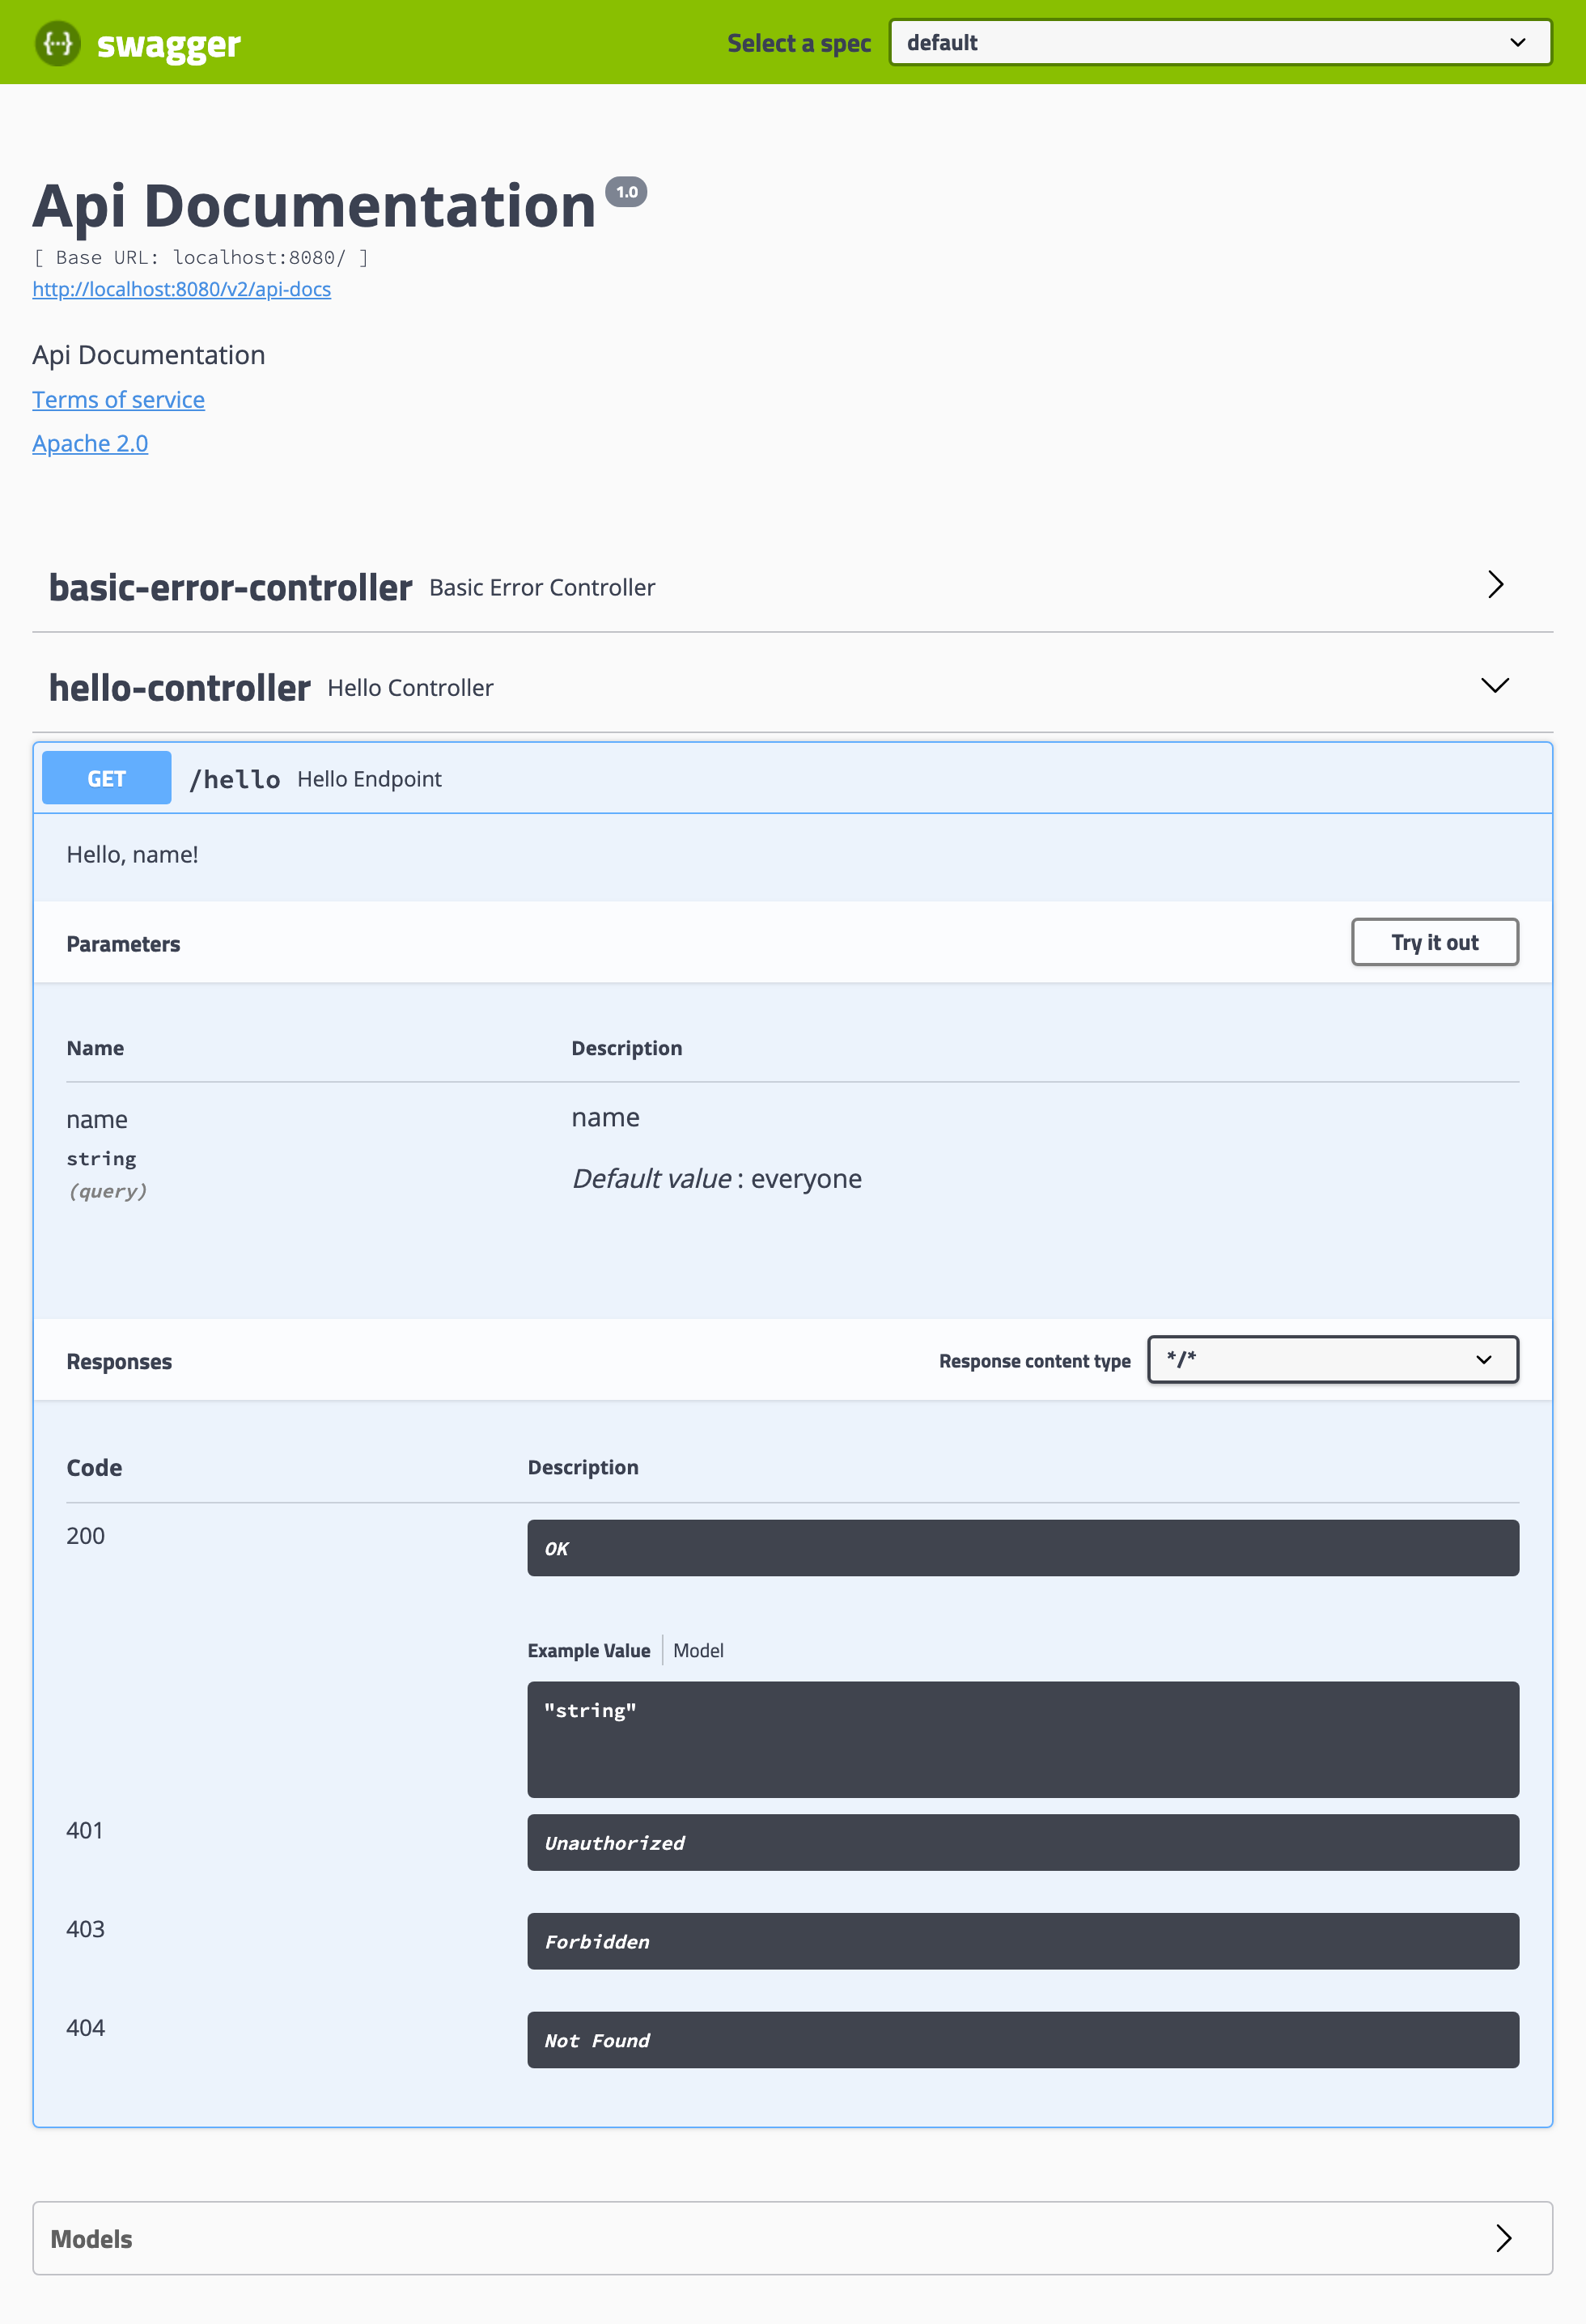
Task: Click the /hello endpoint path
Action: click(x=235, y=780)
